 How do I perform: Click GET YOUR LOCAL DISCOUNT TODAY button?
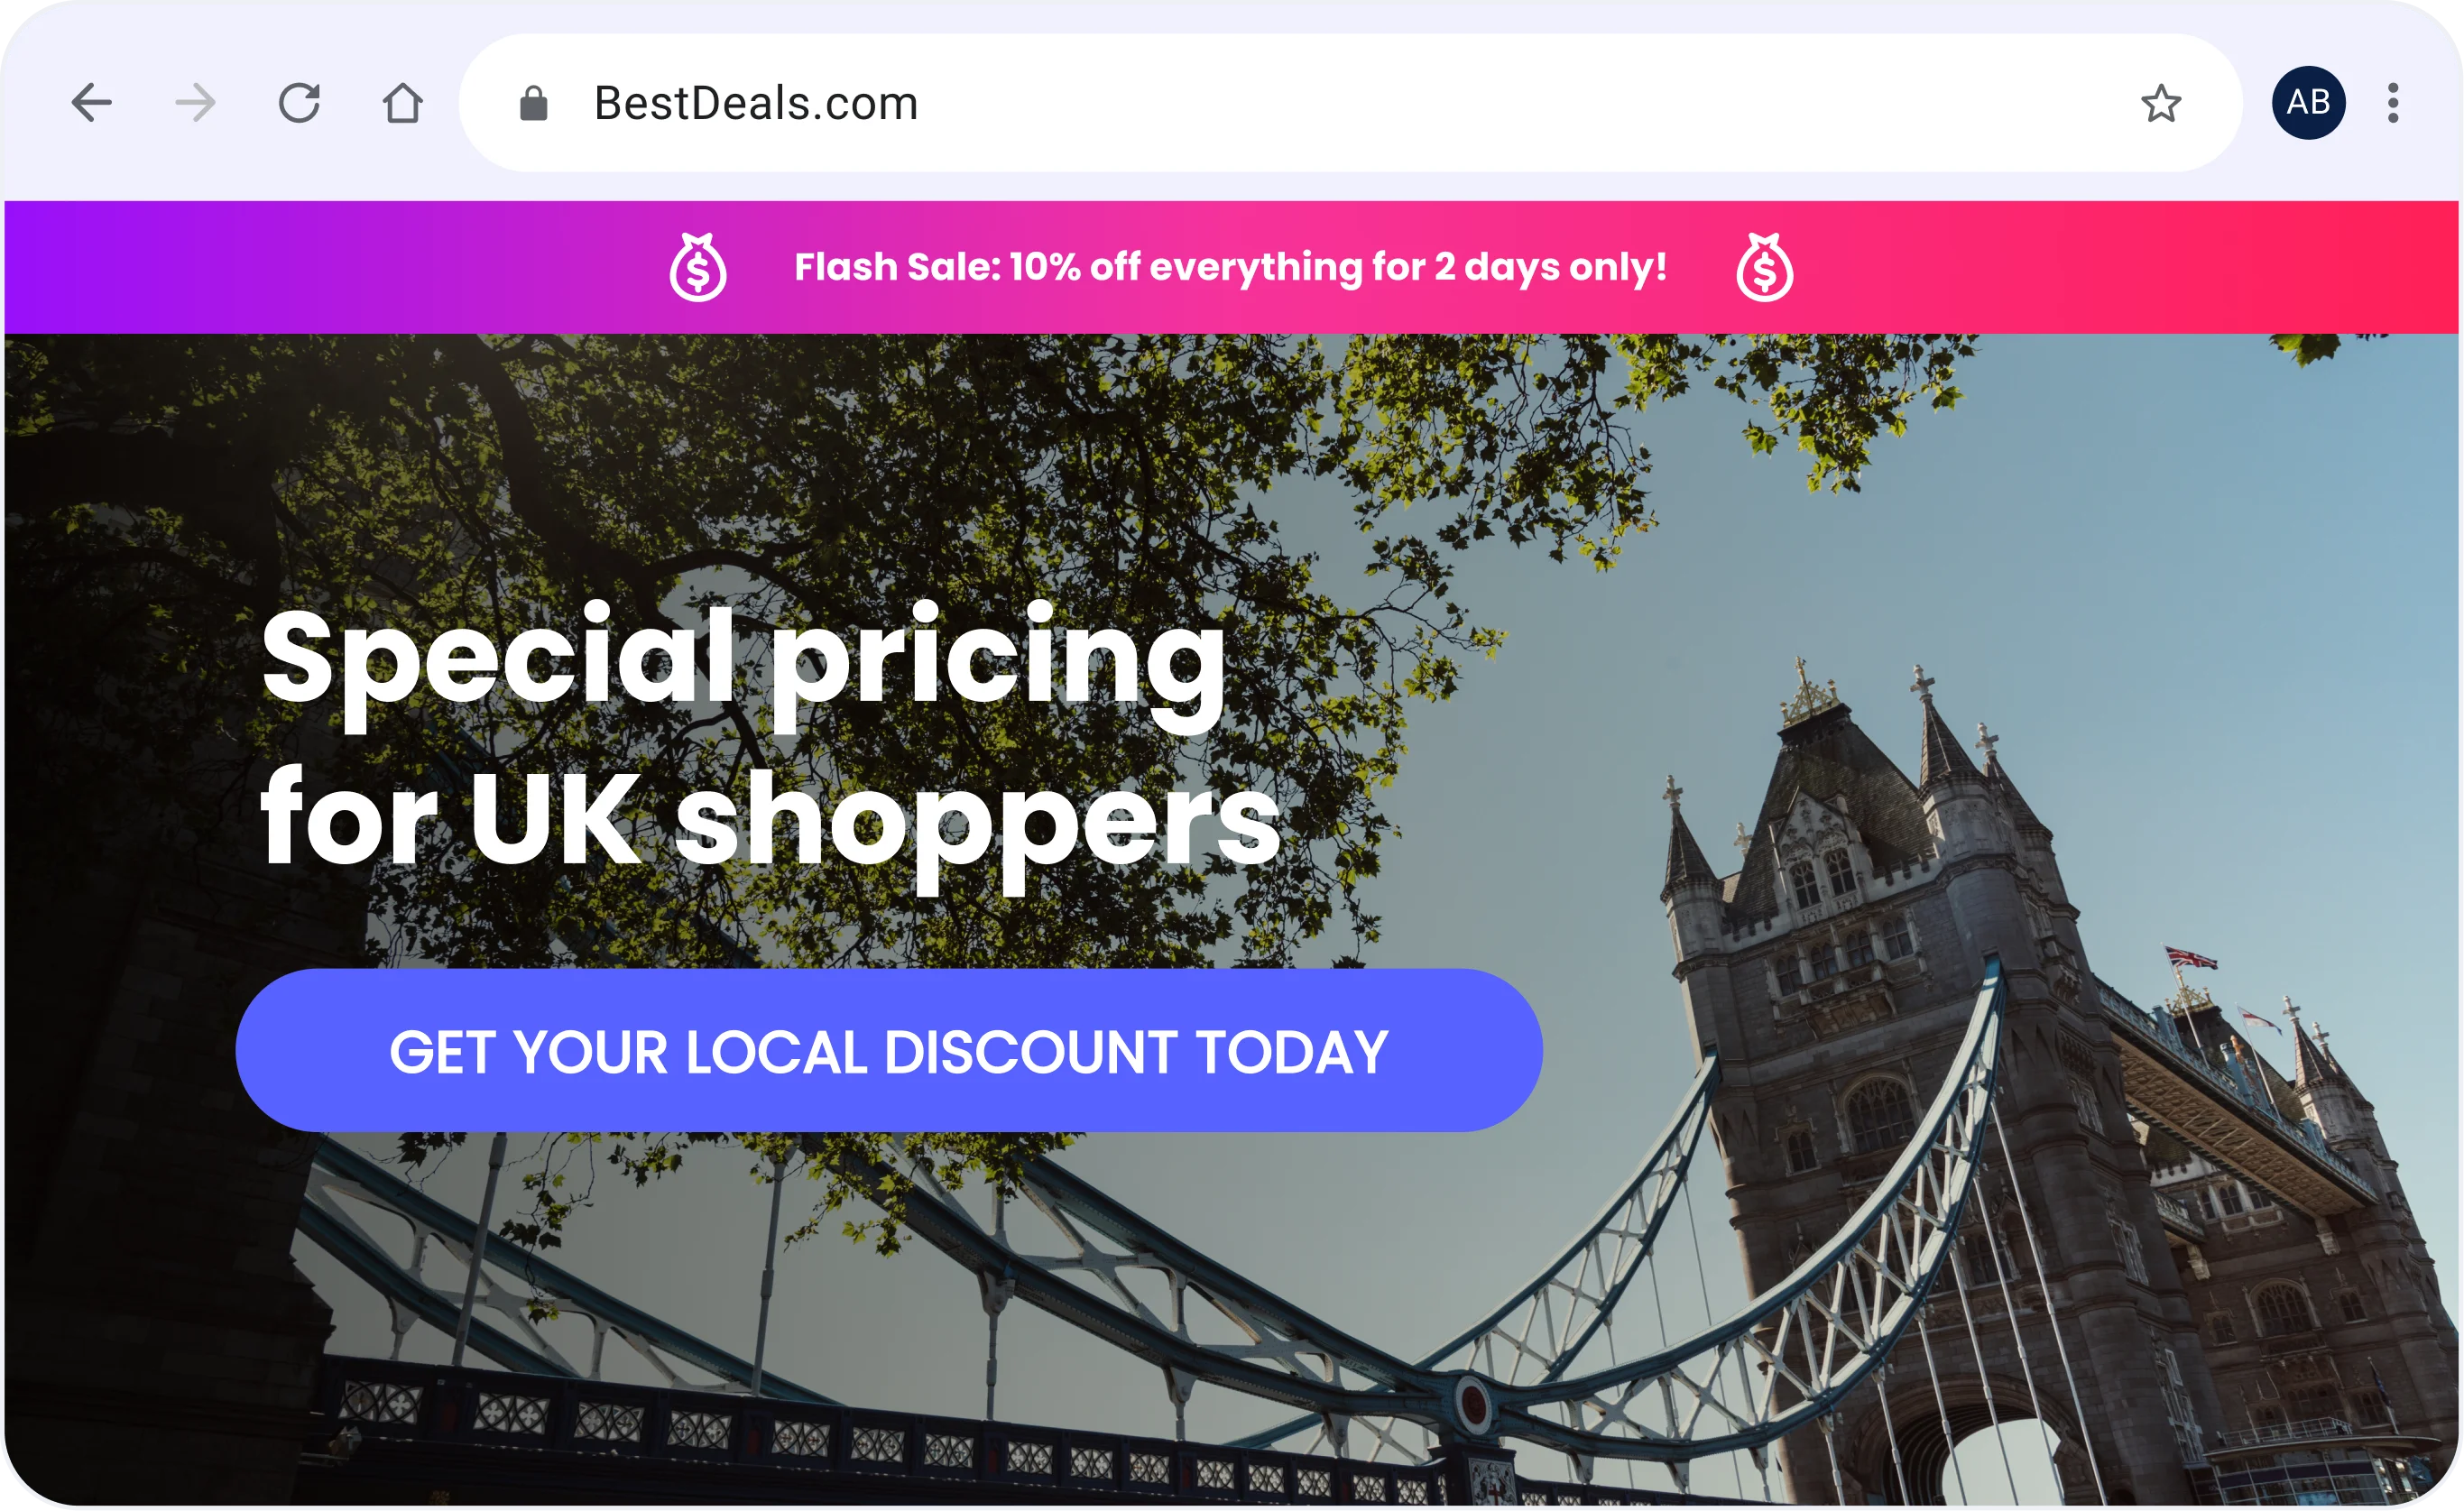click(x=889, y=1050)
